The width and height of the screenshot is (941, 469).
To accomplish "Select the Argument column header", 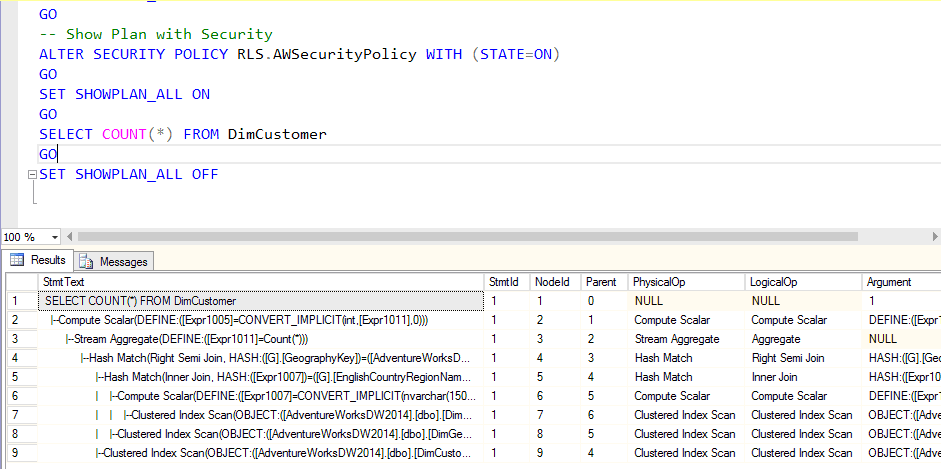I will coord(901,282).
